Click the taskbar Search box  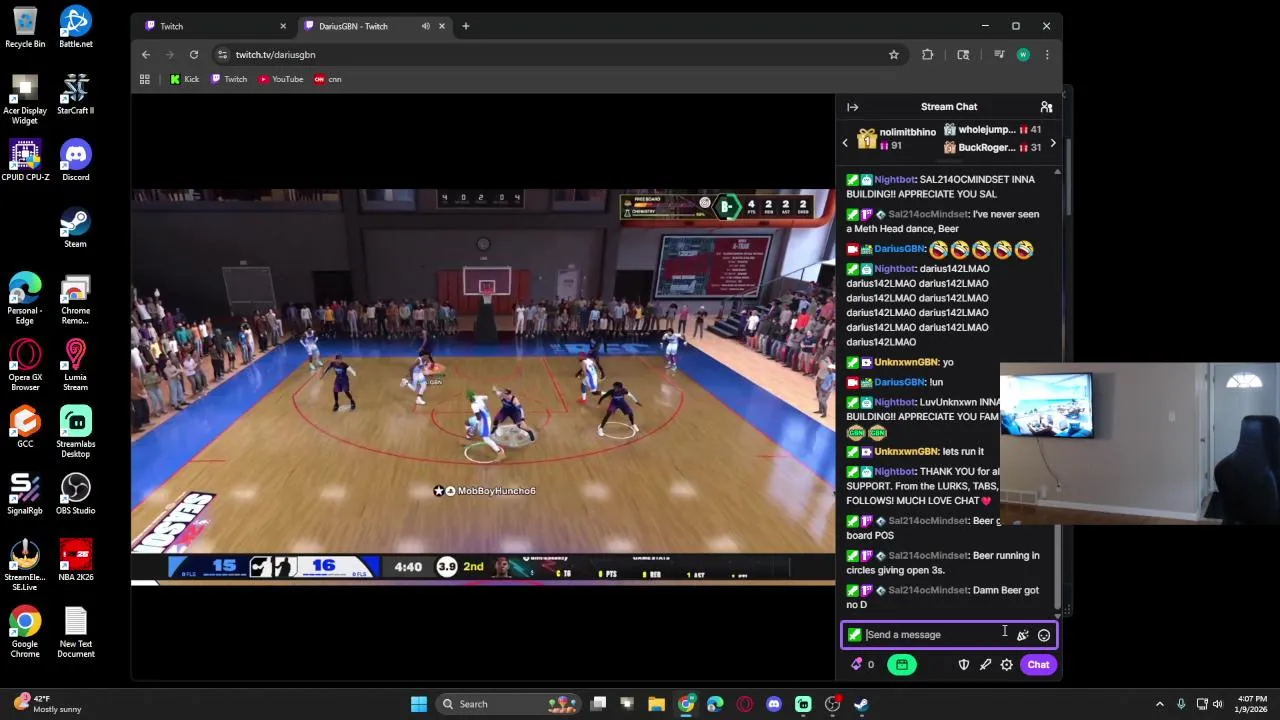pyautogui.click(x=509, y=704)
